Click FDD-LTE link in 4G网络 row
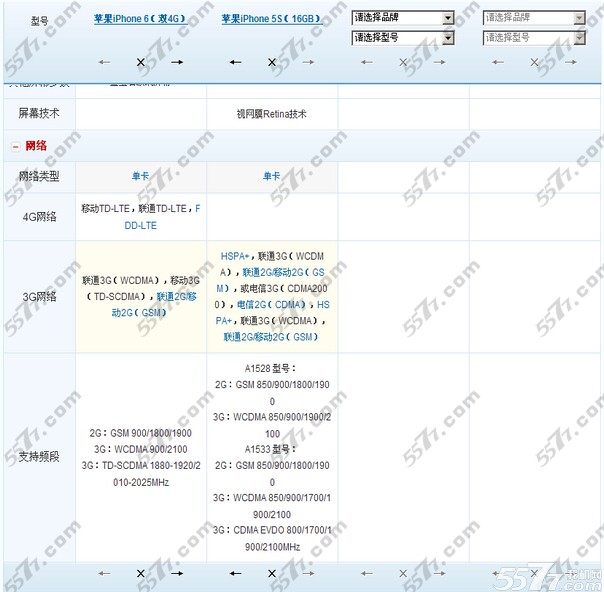604x592 pixels. point(141,225)
